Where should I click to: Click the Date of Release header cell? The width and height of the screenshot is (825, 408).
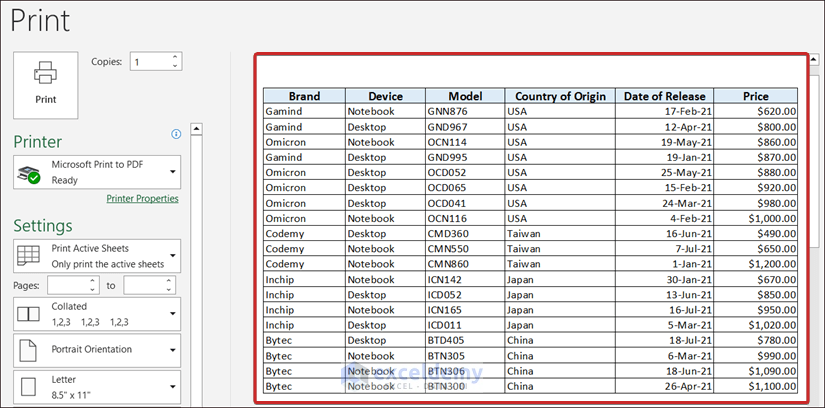pyautogui.click(x=665, y=96)
